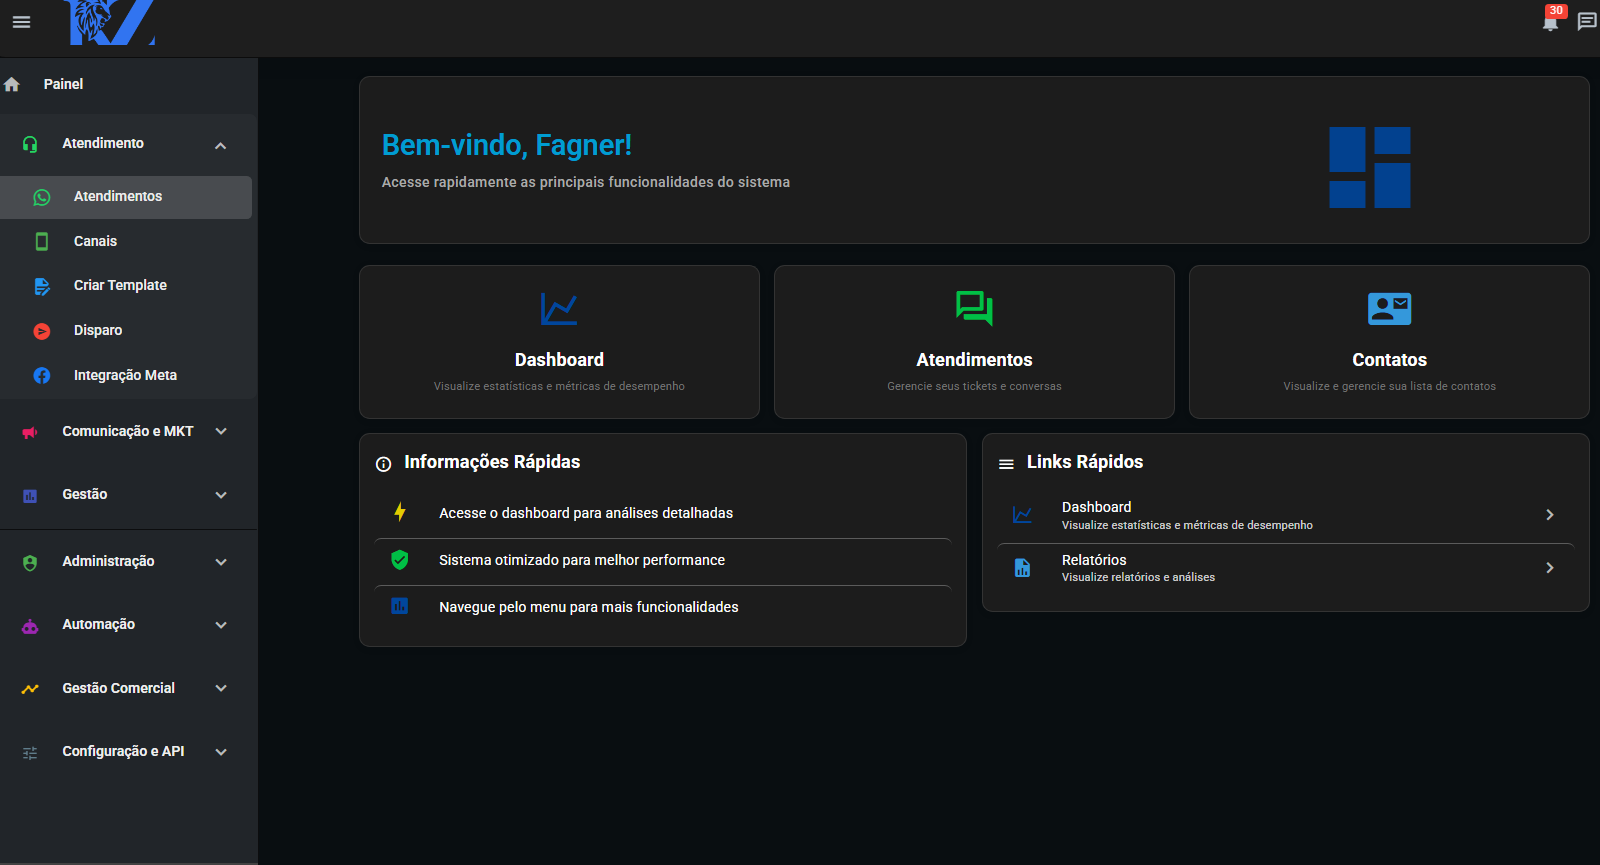Click the blue dashboard tiles graphic in the welcome banner
This screenshot has height=865, width=1600.
tap(1370, 167)
